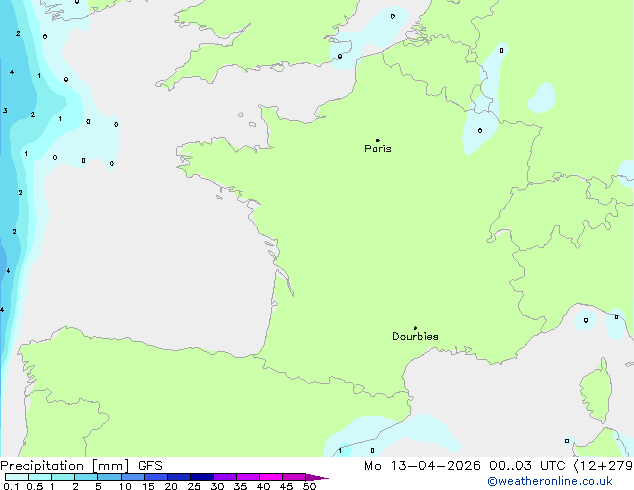Image resolution: width=634 pixels, height=490 pixels.
Task: Select legend swatch between 25 and 30
Action: pos(202,477)
